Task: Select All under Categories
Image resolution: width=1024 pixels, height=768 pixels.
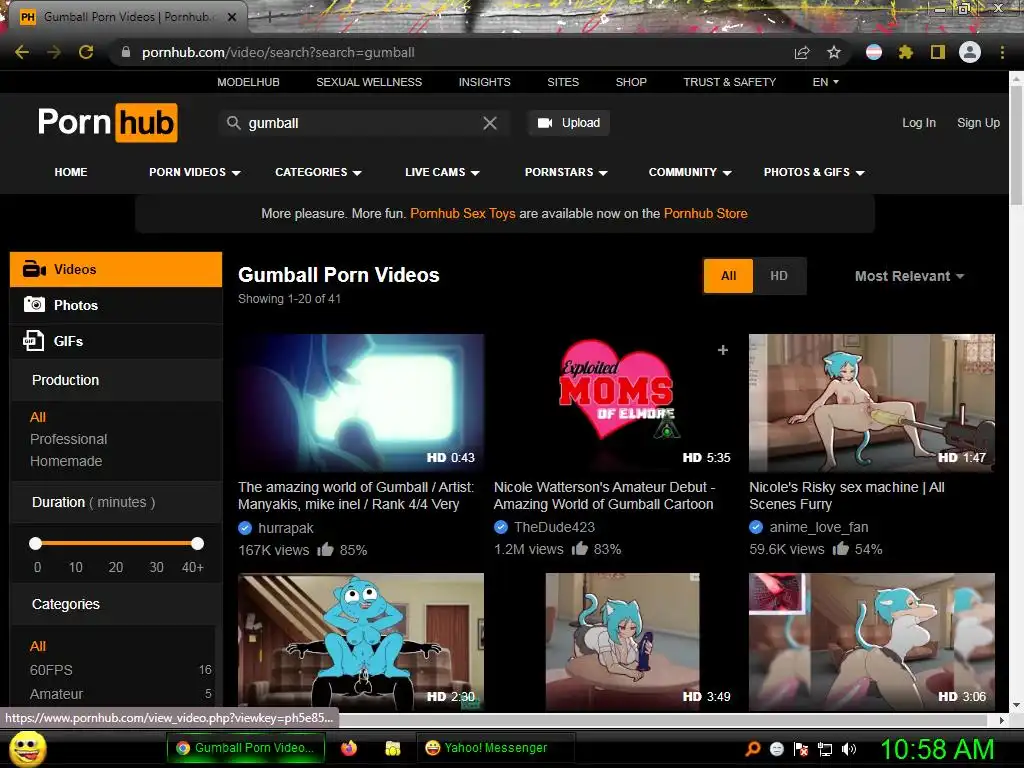Action: click(38, 646)
